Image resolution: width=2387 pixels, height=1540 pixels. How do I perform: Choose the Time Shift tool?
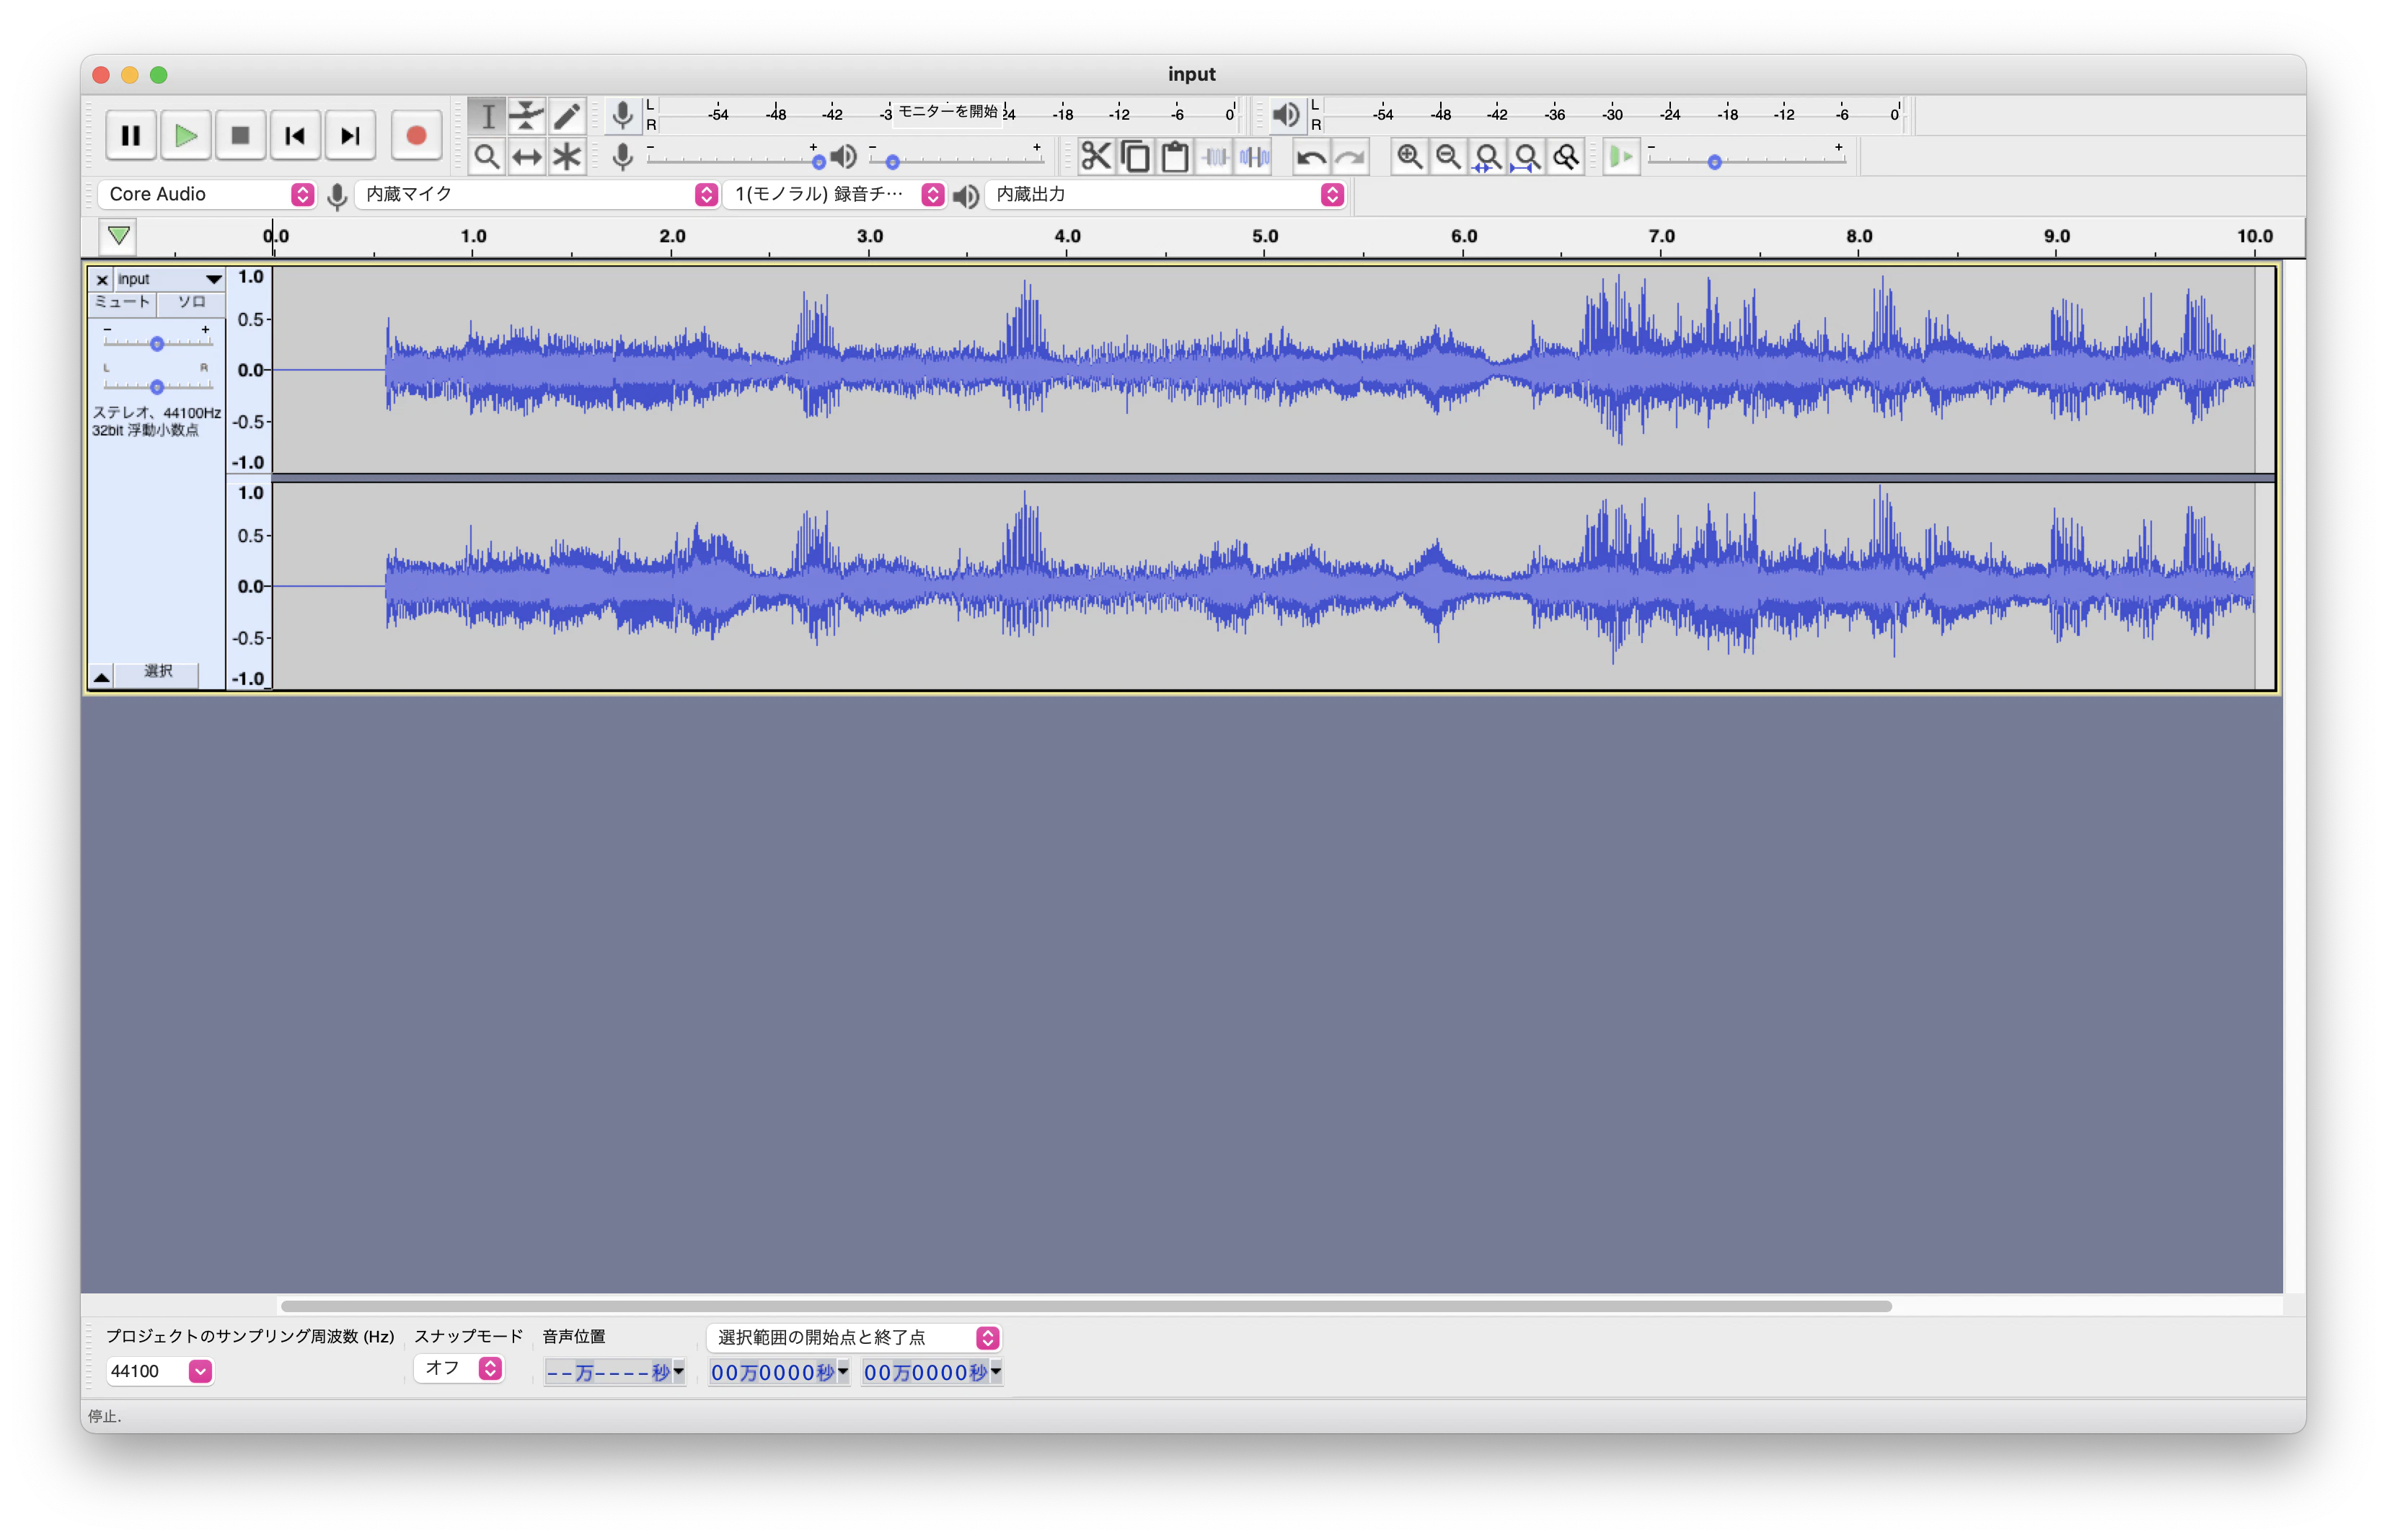point(526,157)
